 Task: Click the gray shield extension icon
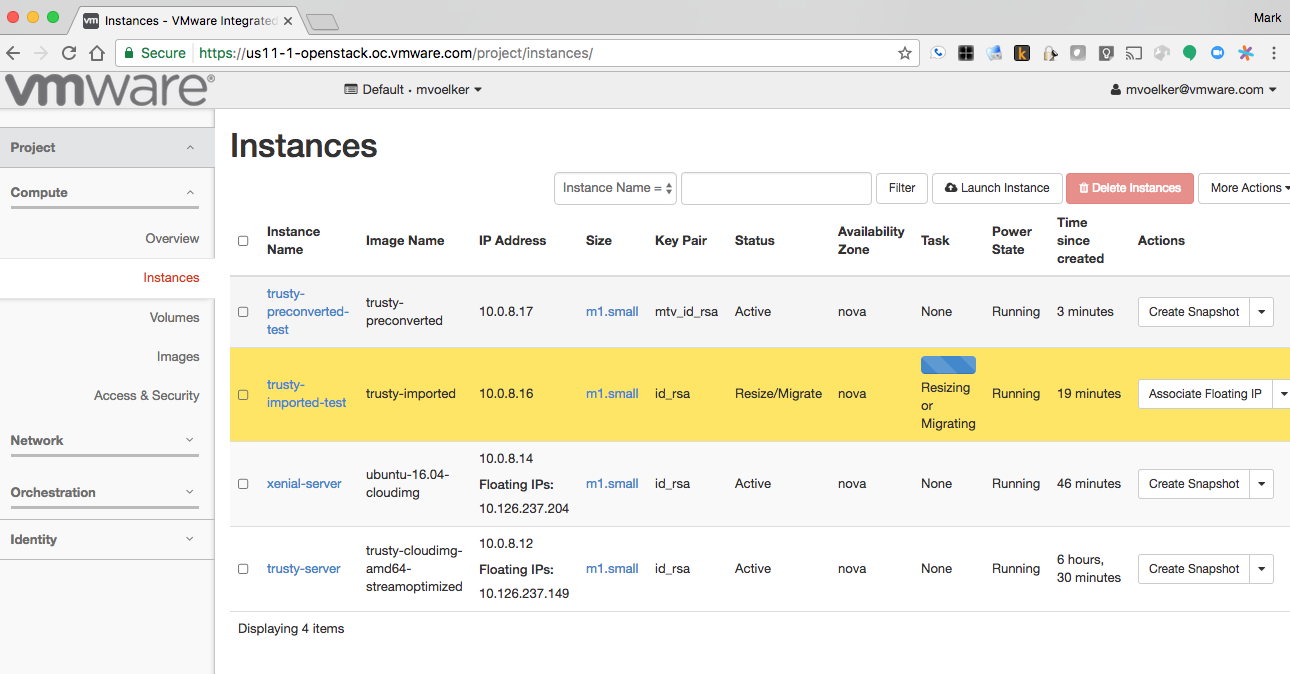pyautogui.click(x=1078, y=53)
